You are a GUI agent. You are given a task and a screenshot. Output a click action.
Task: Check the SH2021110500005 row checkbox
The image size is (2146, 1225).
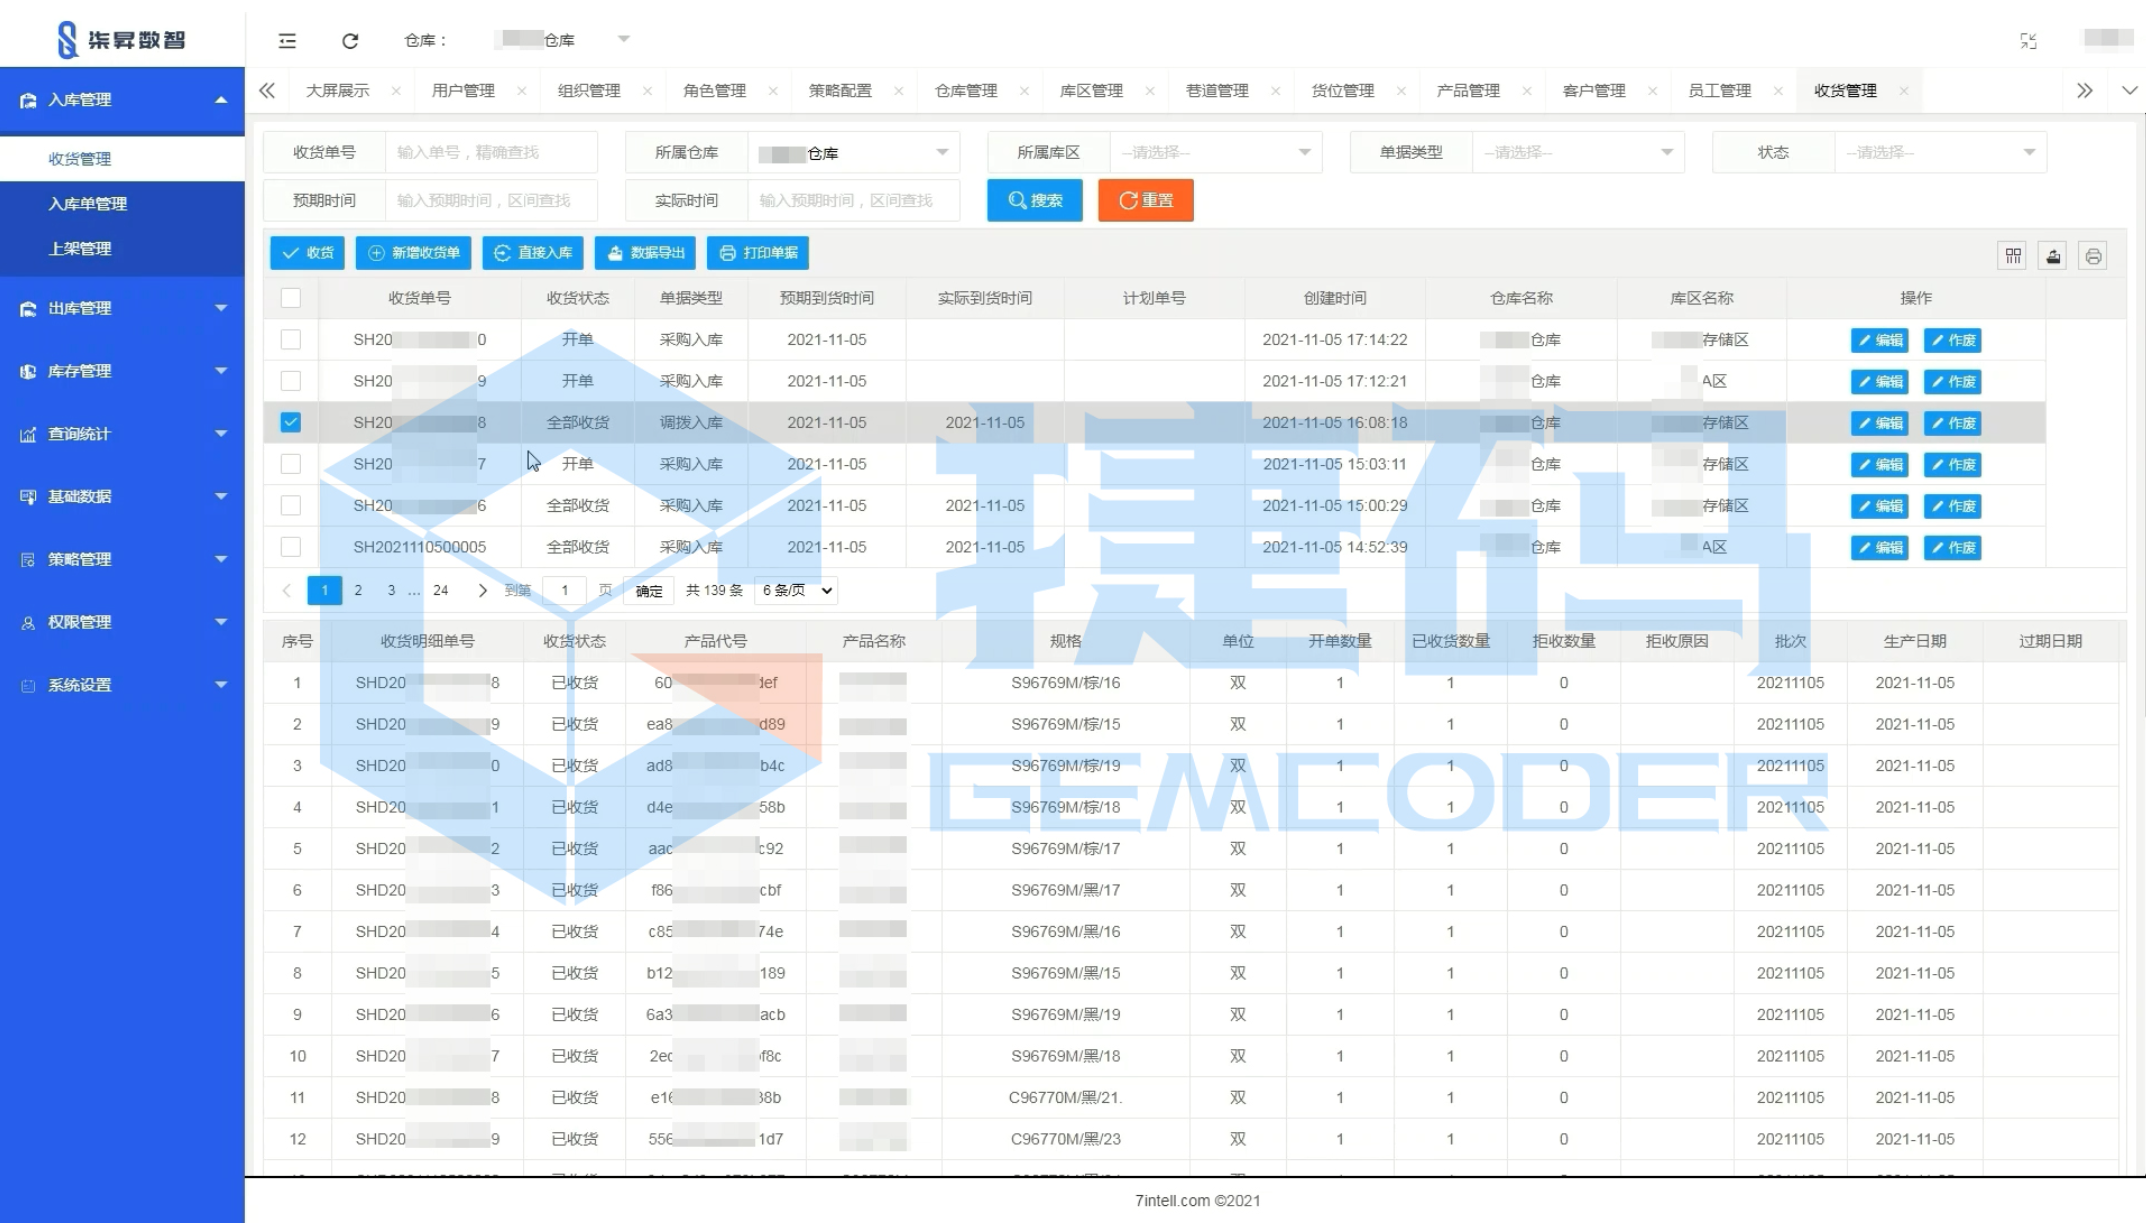[x=291, y=547]
